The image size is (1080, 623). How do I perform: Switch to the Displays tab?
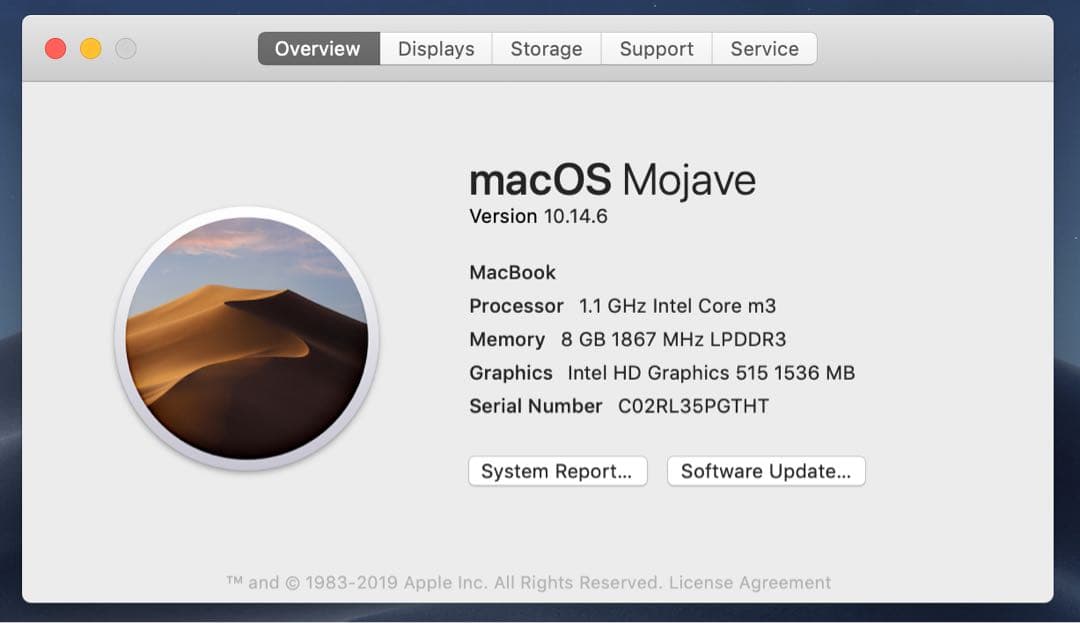435,48
